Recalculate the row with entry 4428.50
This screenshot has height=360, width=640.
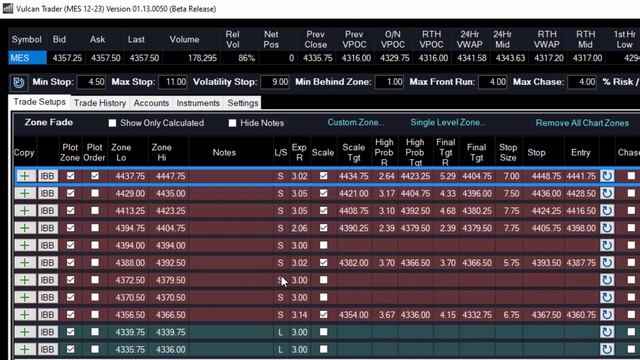607,193
